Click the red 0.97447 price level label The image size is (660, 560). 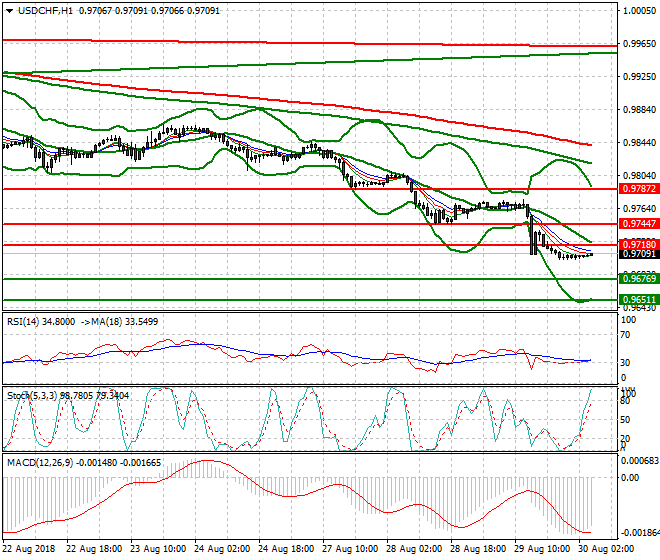[639, 224]
